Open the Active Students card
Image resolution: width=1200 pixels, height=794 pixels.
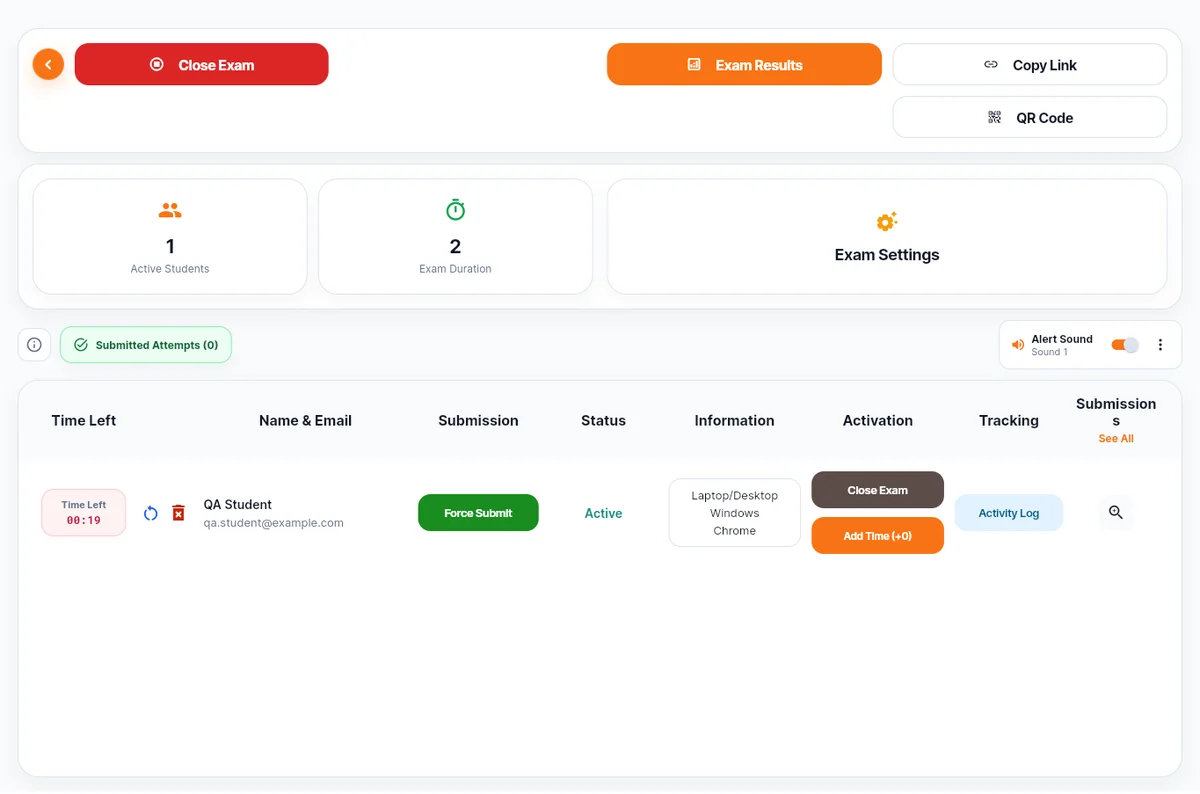pyautogui.click(x=170, y=237)
